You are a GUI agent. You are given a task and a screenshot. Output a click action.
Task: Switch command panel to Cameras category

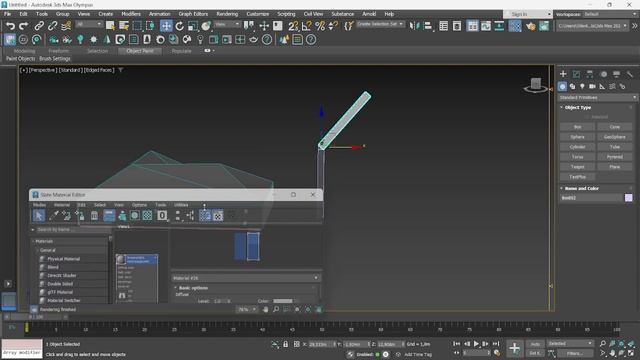pos(592,86)
